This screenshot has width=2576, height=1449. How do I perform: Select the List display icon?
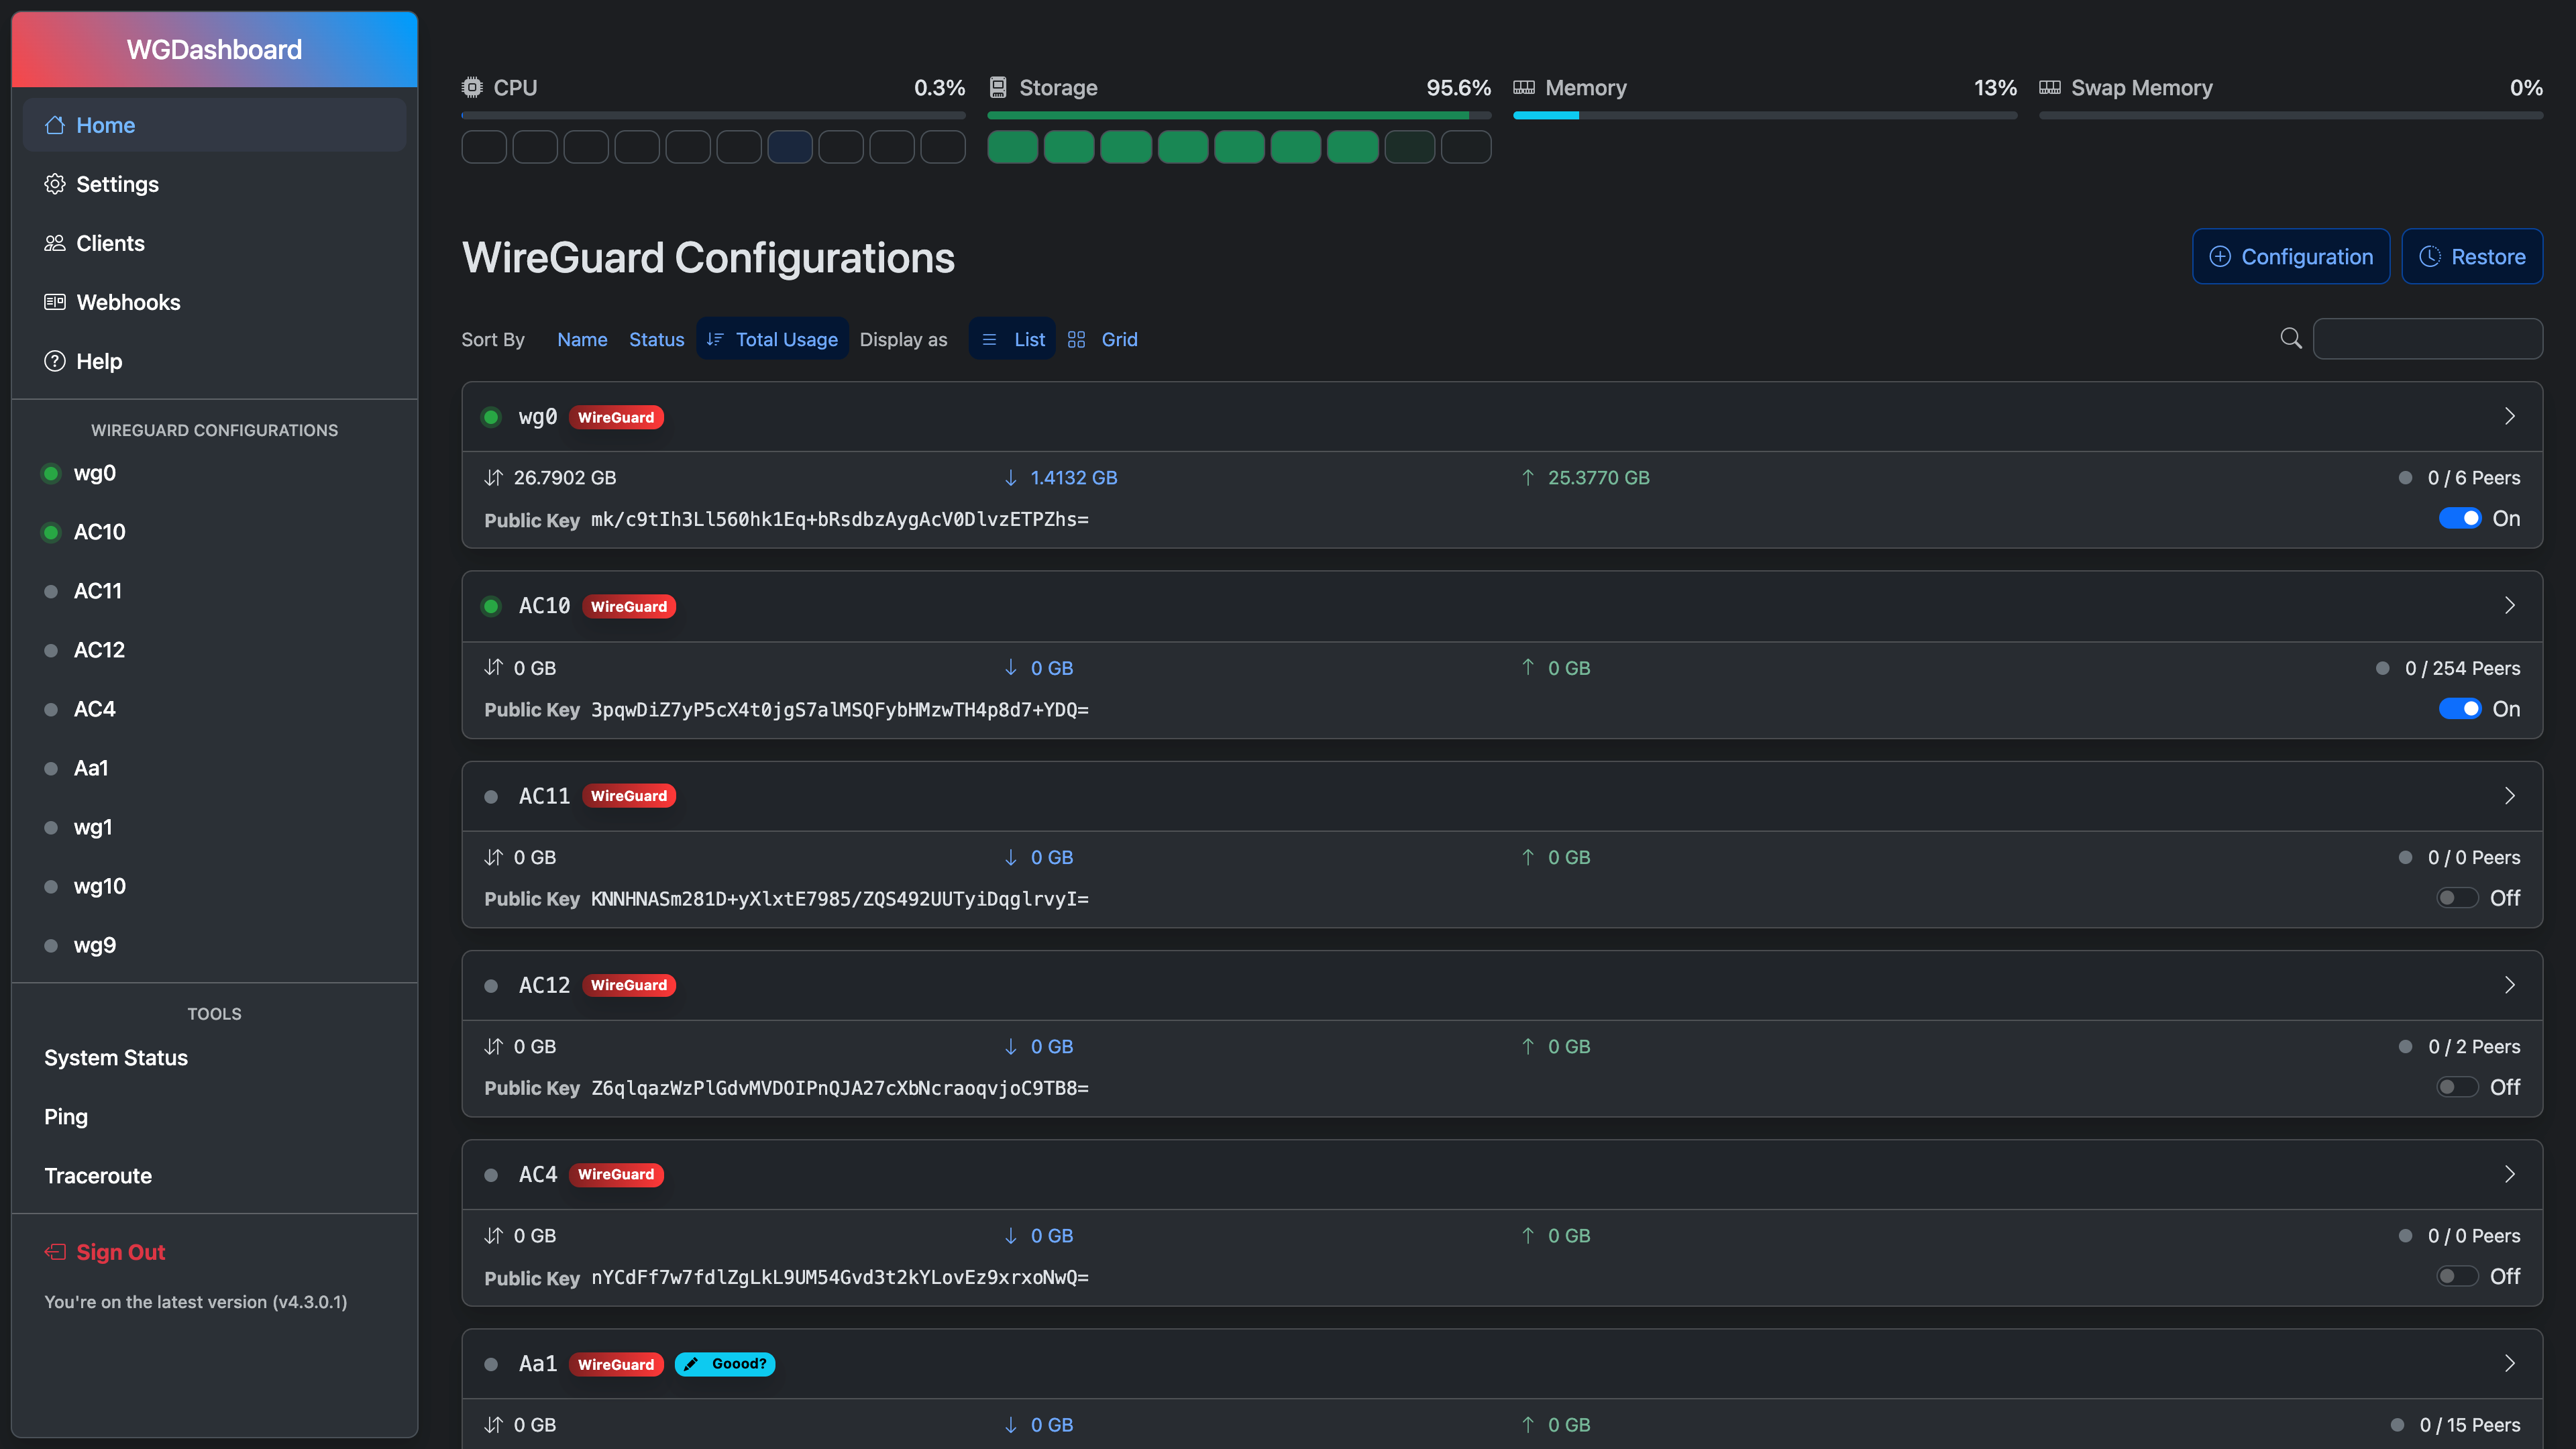pos(990,339)
